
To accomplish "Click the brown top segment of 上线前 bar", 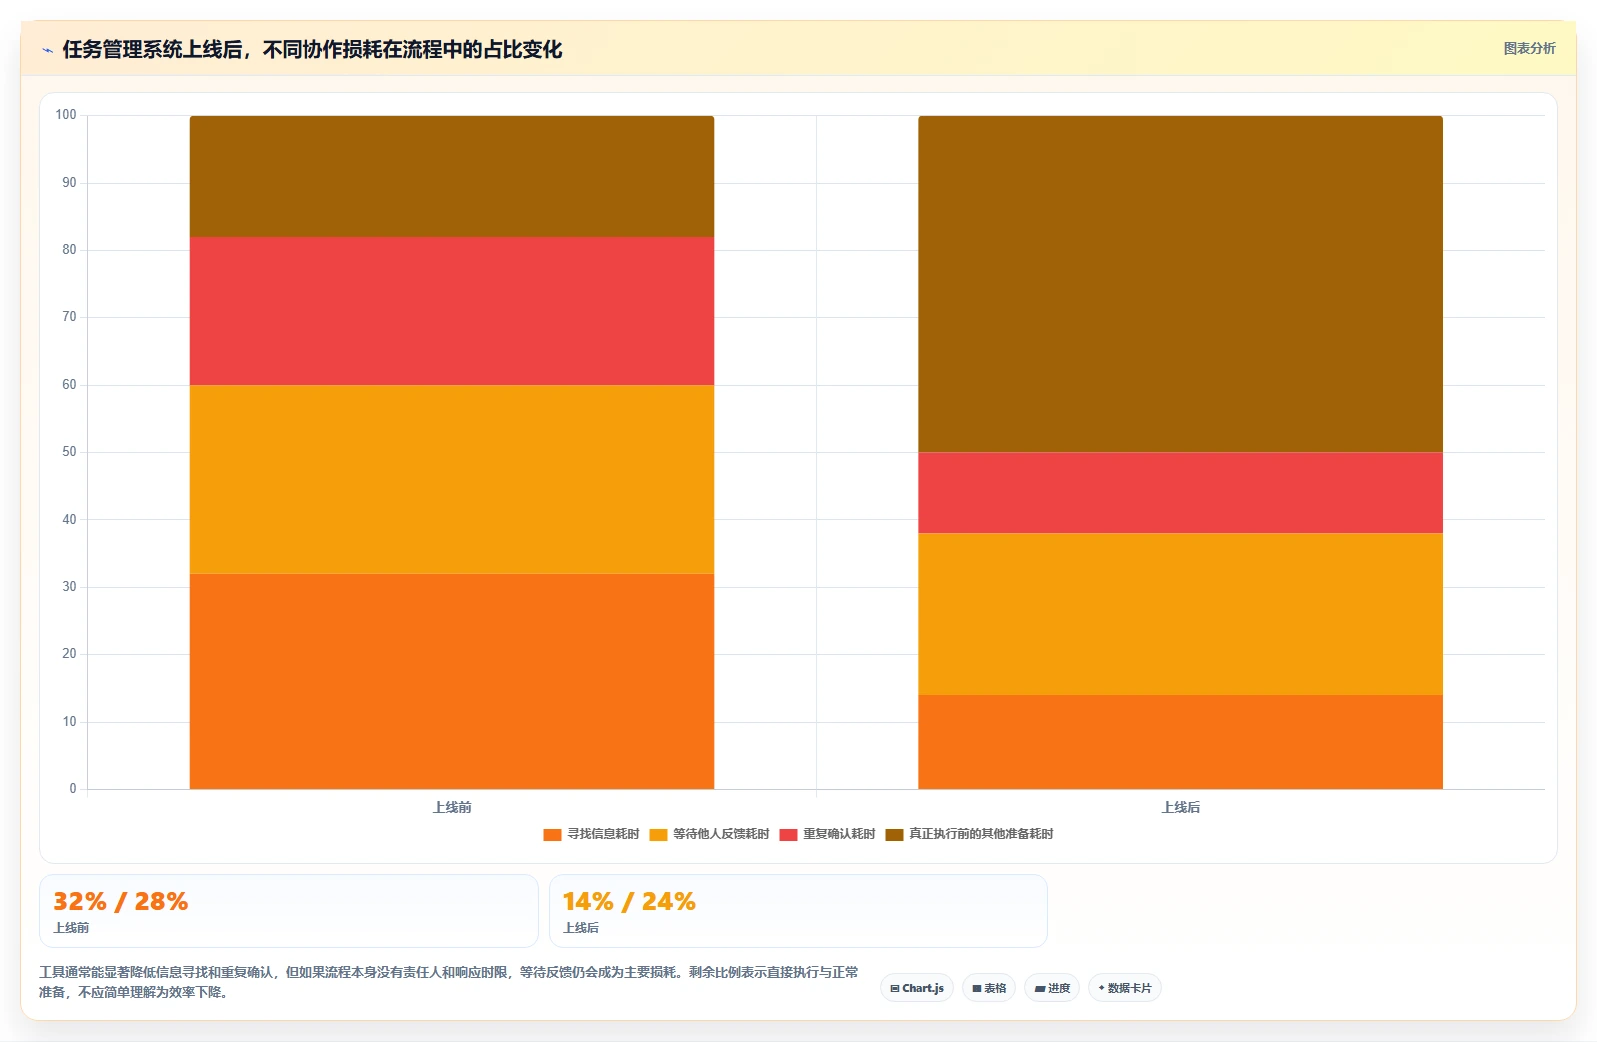I will click(x=452, y=176).
